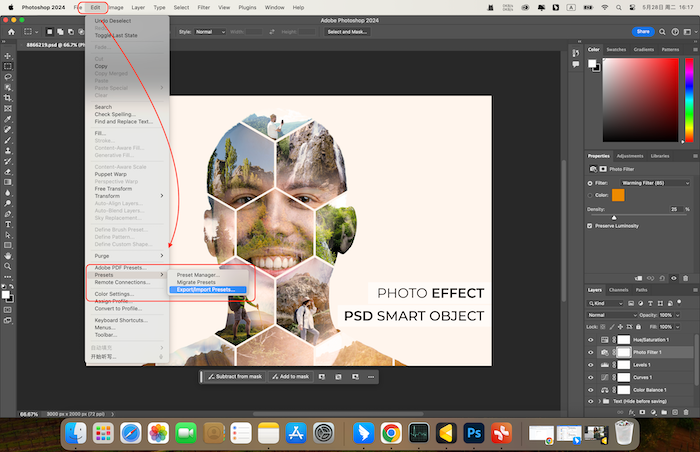Switch to the Adjustments tab
The height and width of the screenshot is (452, 700).
pyautogui.click(x=630, y=156)
